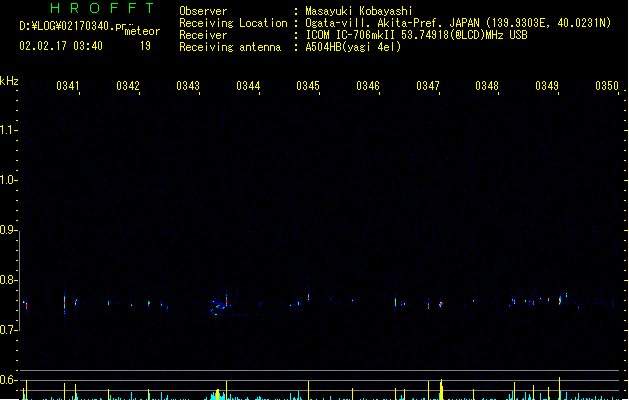Click the 0349 time marker
Image resolution: width=629 pixels, height=400 pixels.
click(547, 86)
